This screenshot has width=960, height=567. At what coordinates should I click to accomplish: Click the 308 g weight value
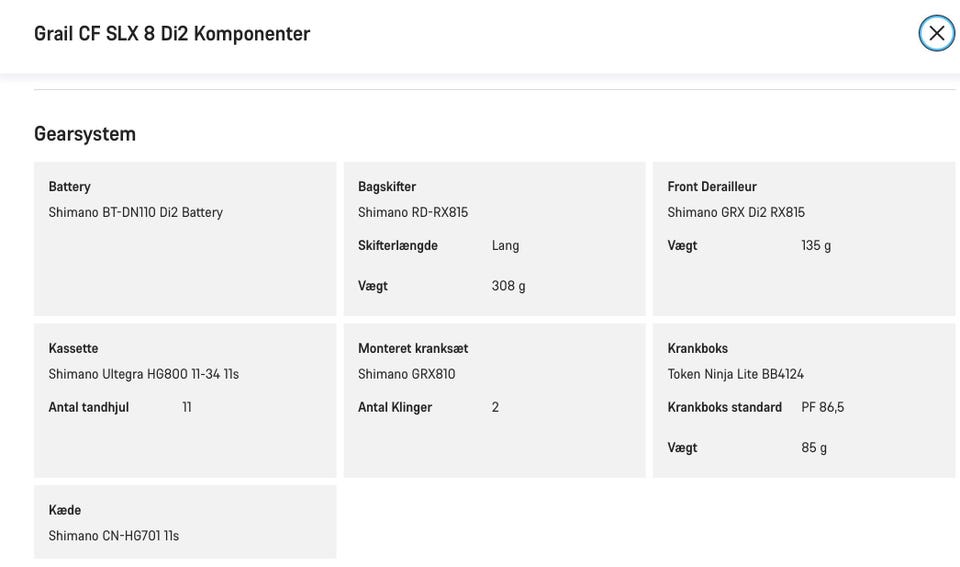coord(508,285)
